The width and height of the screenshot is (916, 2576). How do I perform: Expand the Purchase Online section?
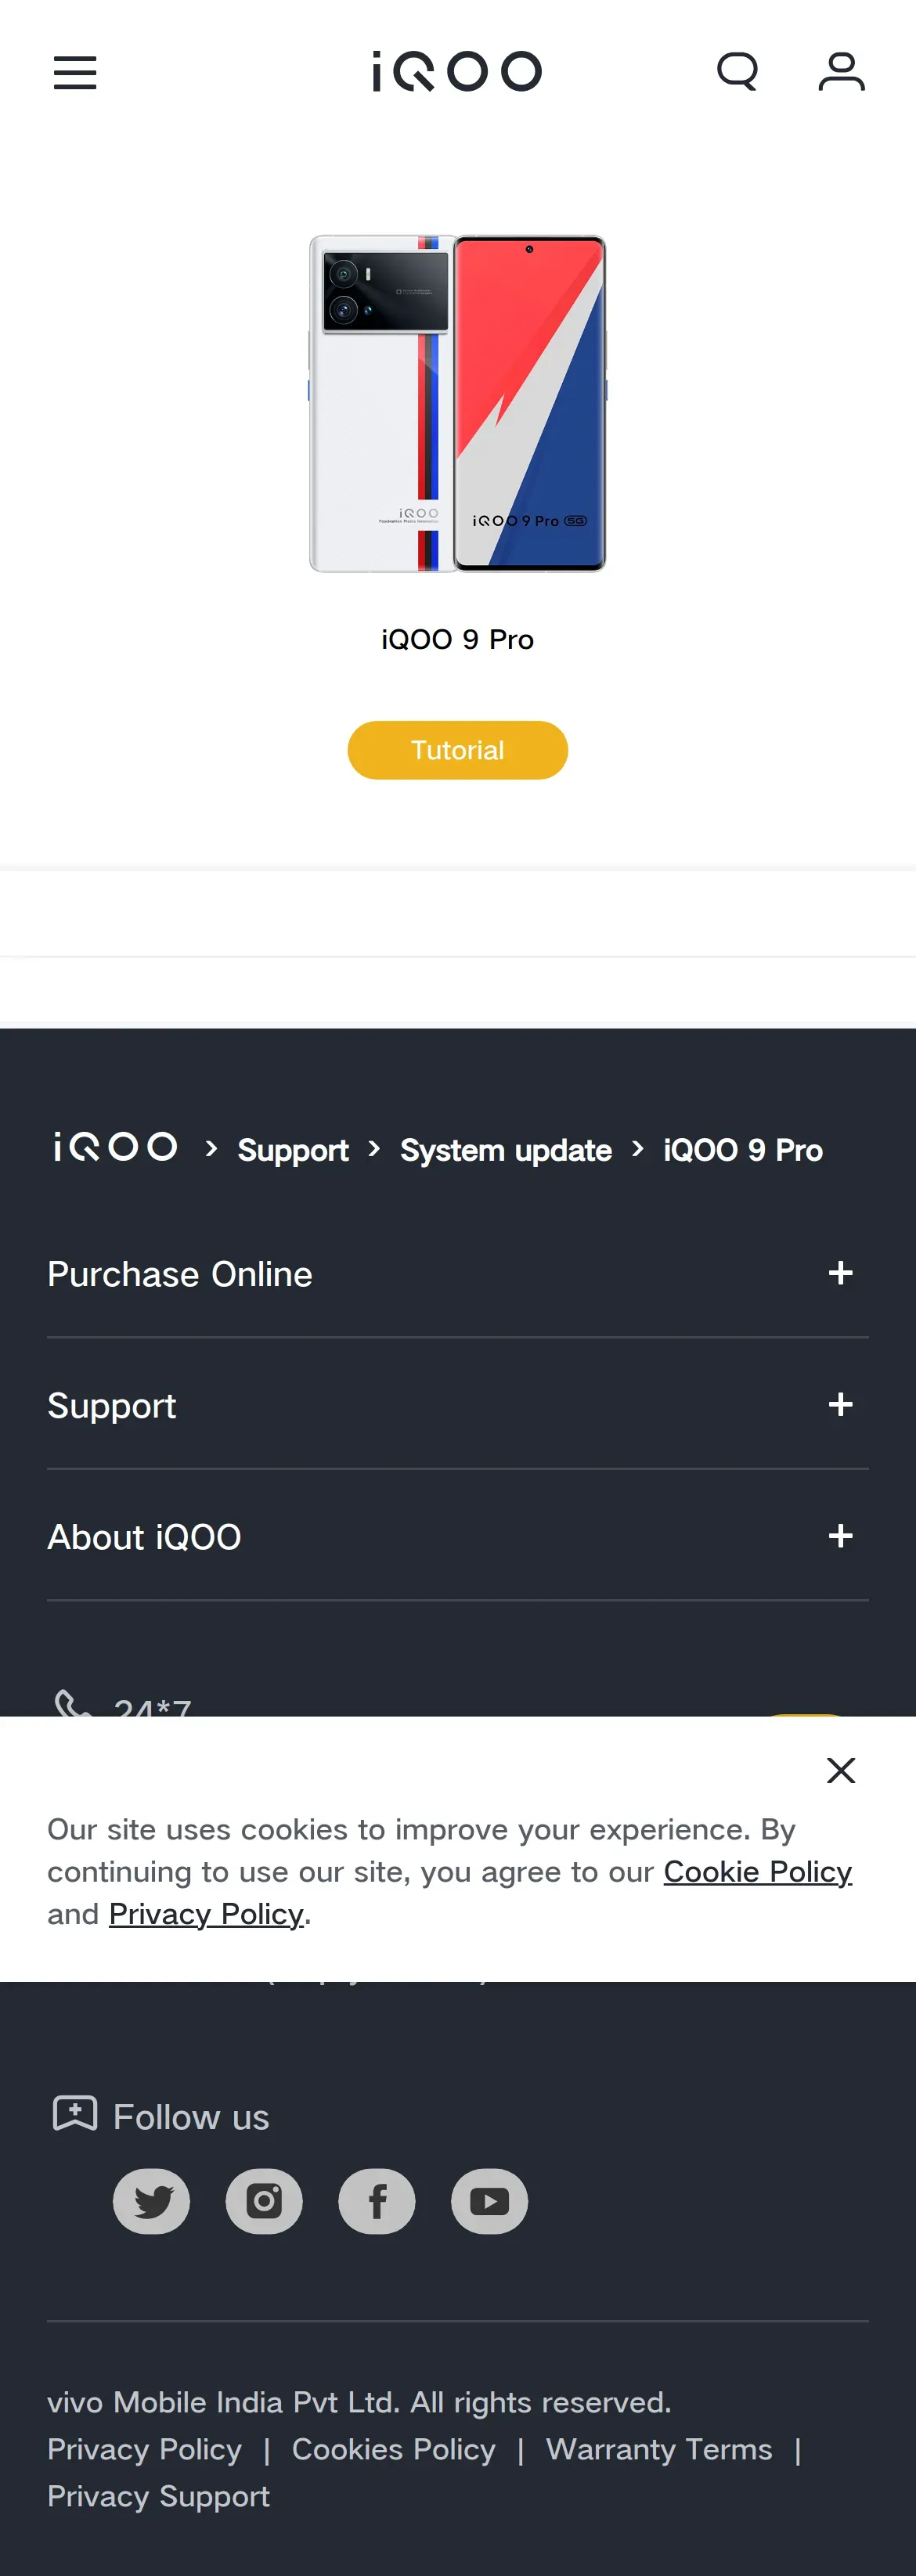(x=840, y=1273)
